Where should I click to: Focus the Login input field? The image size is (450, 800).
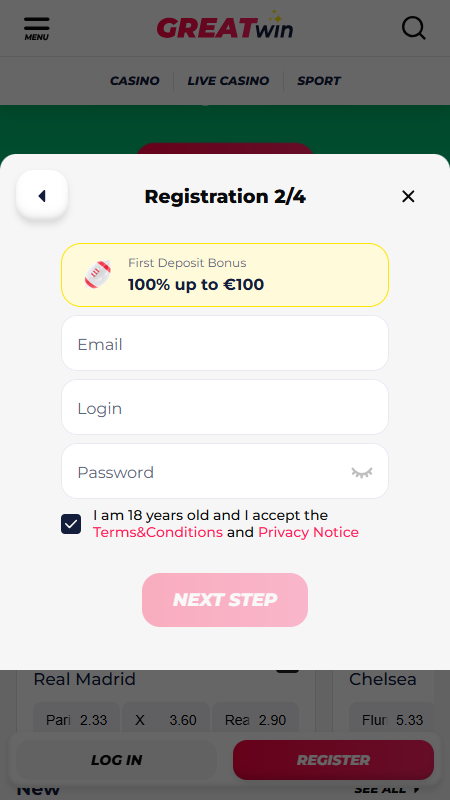tap(225, 407)
